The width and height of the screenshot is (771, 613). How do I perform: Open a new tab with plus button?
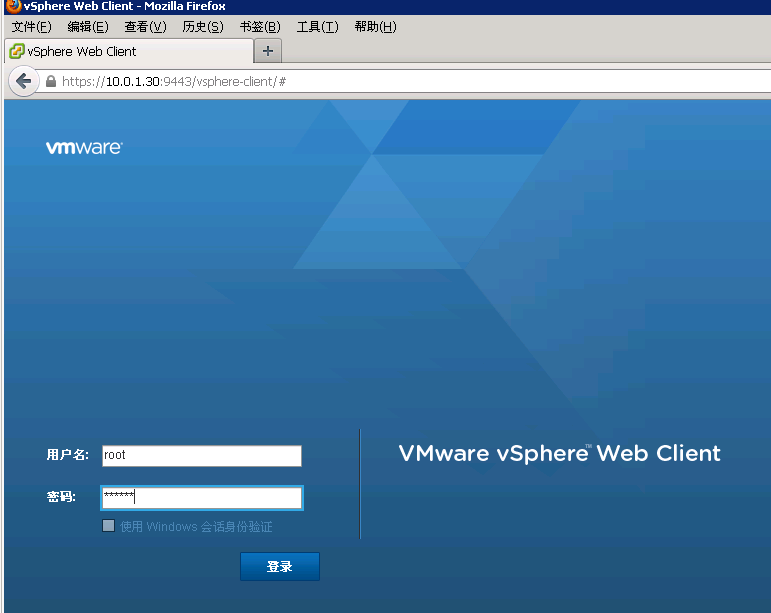268,51
